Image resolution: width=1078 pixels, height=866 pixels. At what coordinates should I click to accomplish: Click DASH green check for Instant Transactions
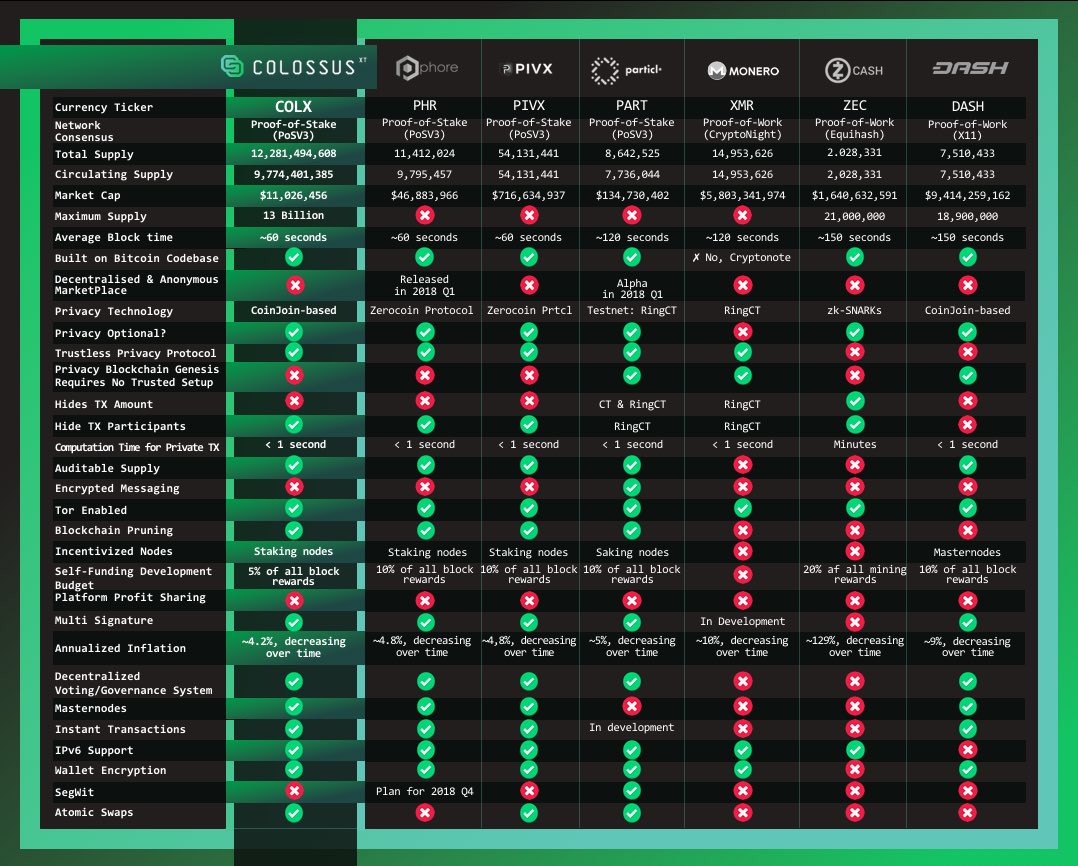point(967,729)
